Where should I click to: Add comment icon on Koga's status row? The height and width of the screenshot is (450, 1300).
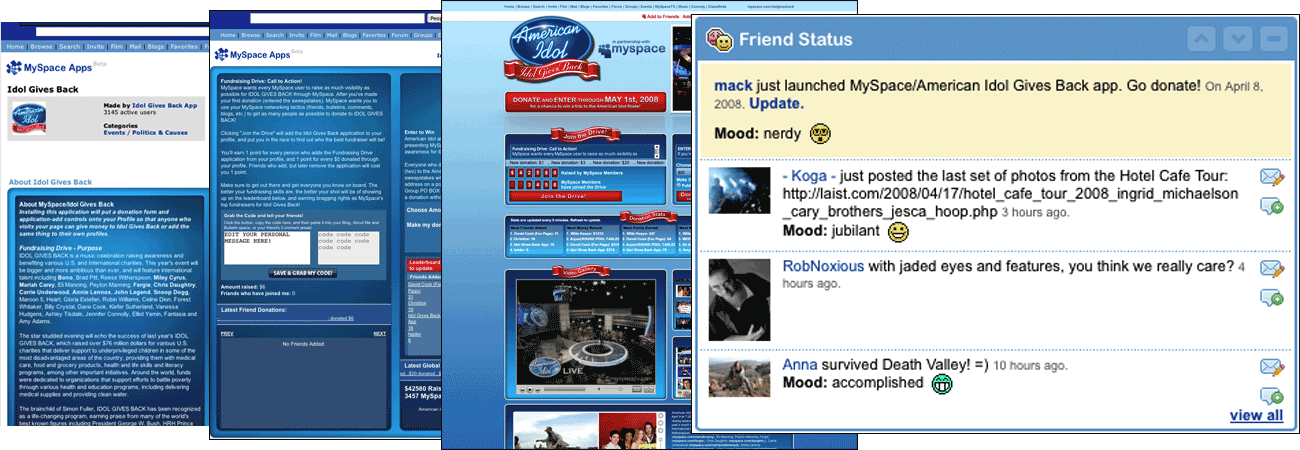1272,206
